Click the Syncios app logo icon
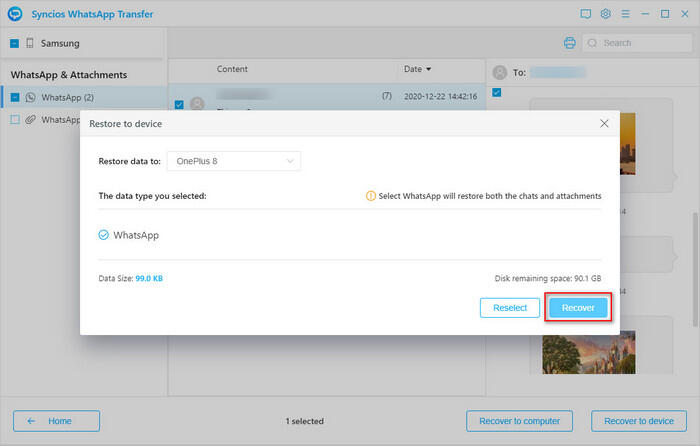Image resolution: width=700 pixels, height=446 pixels. pyautogui.click(x=16, y=15)
